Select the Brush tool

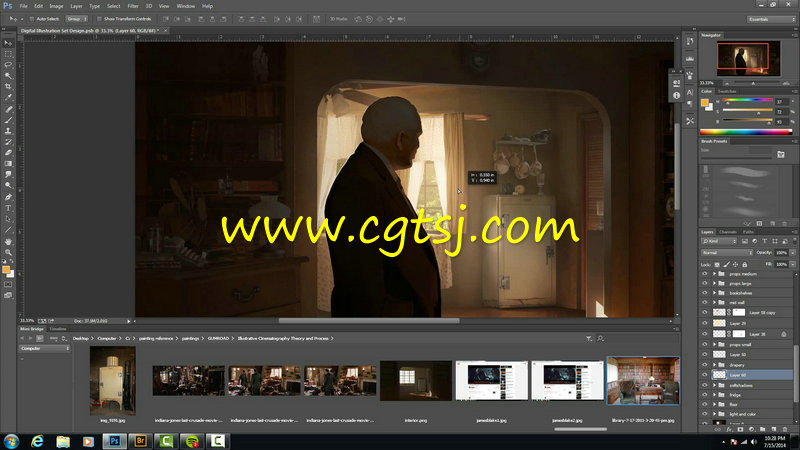click(8, 120)
